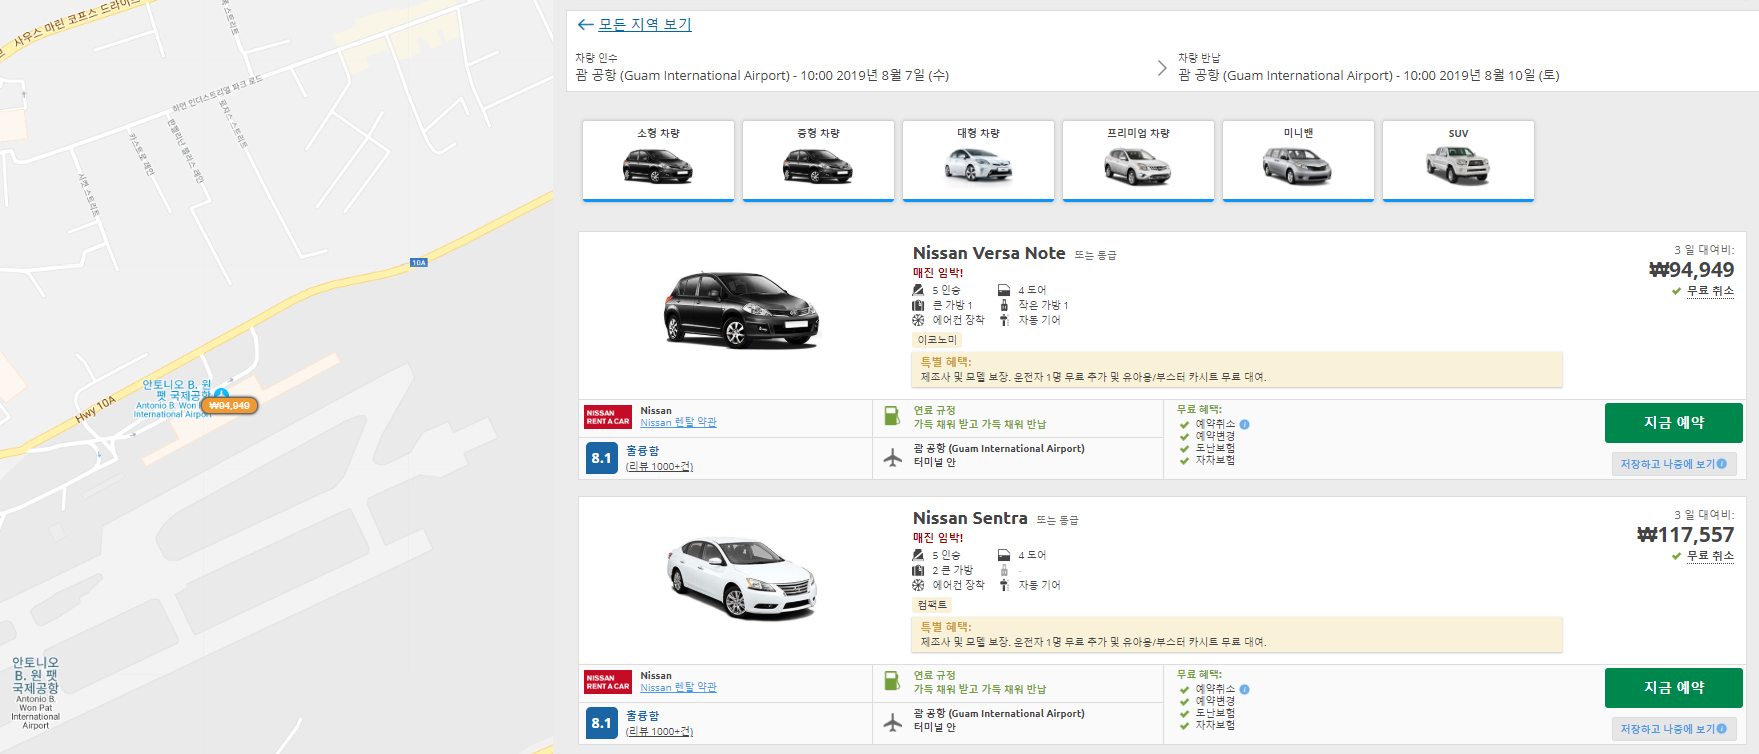
Task: Select the 프리미엄 차량 category tab
Action: (1138, 161)
